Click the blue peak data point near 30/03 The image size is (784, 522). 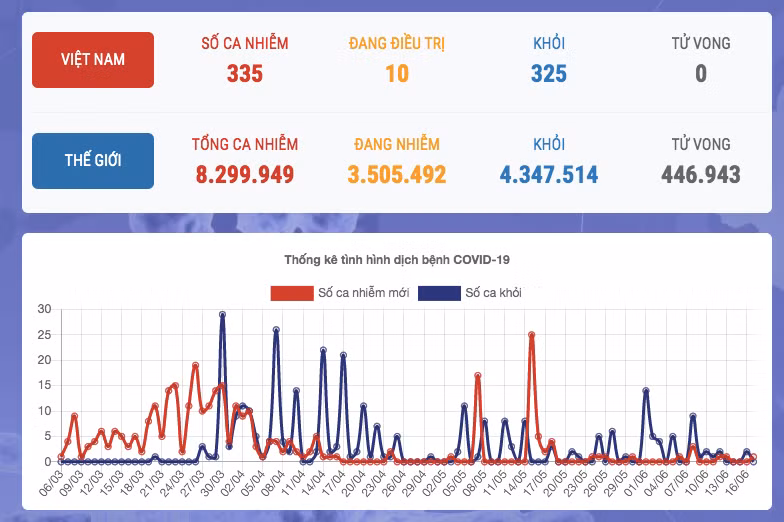pos(222,314)
